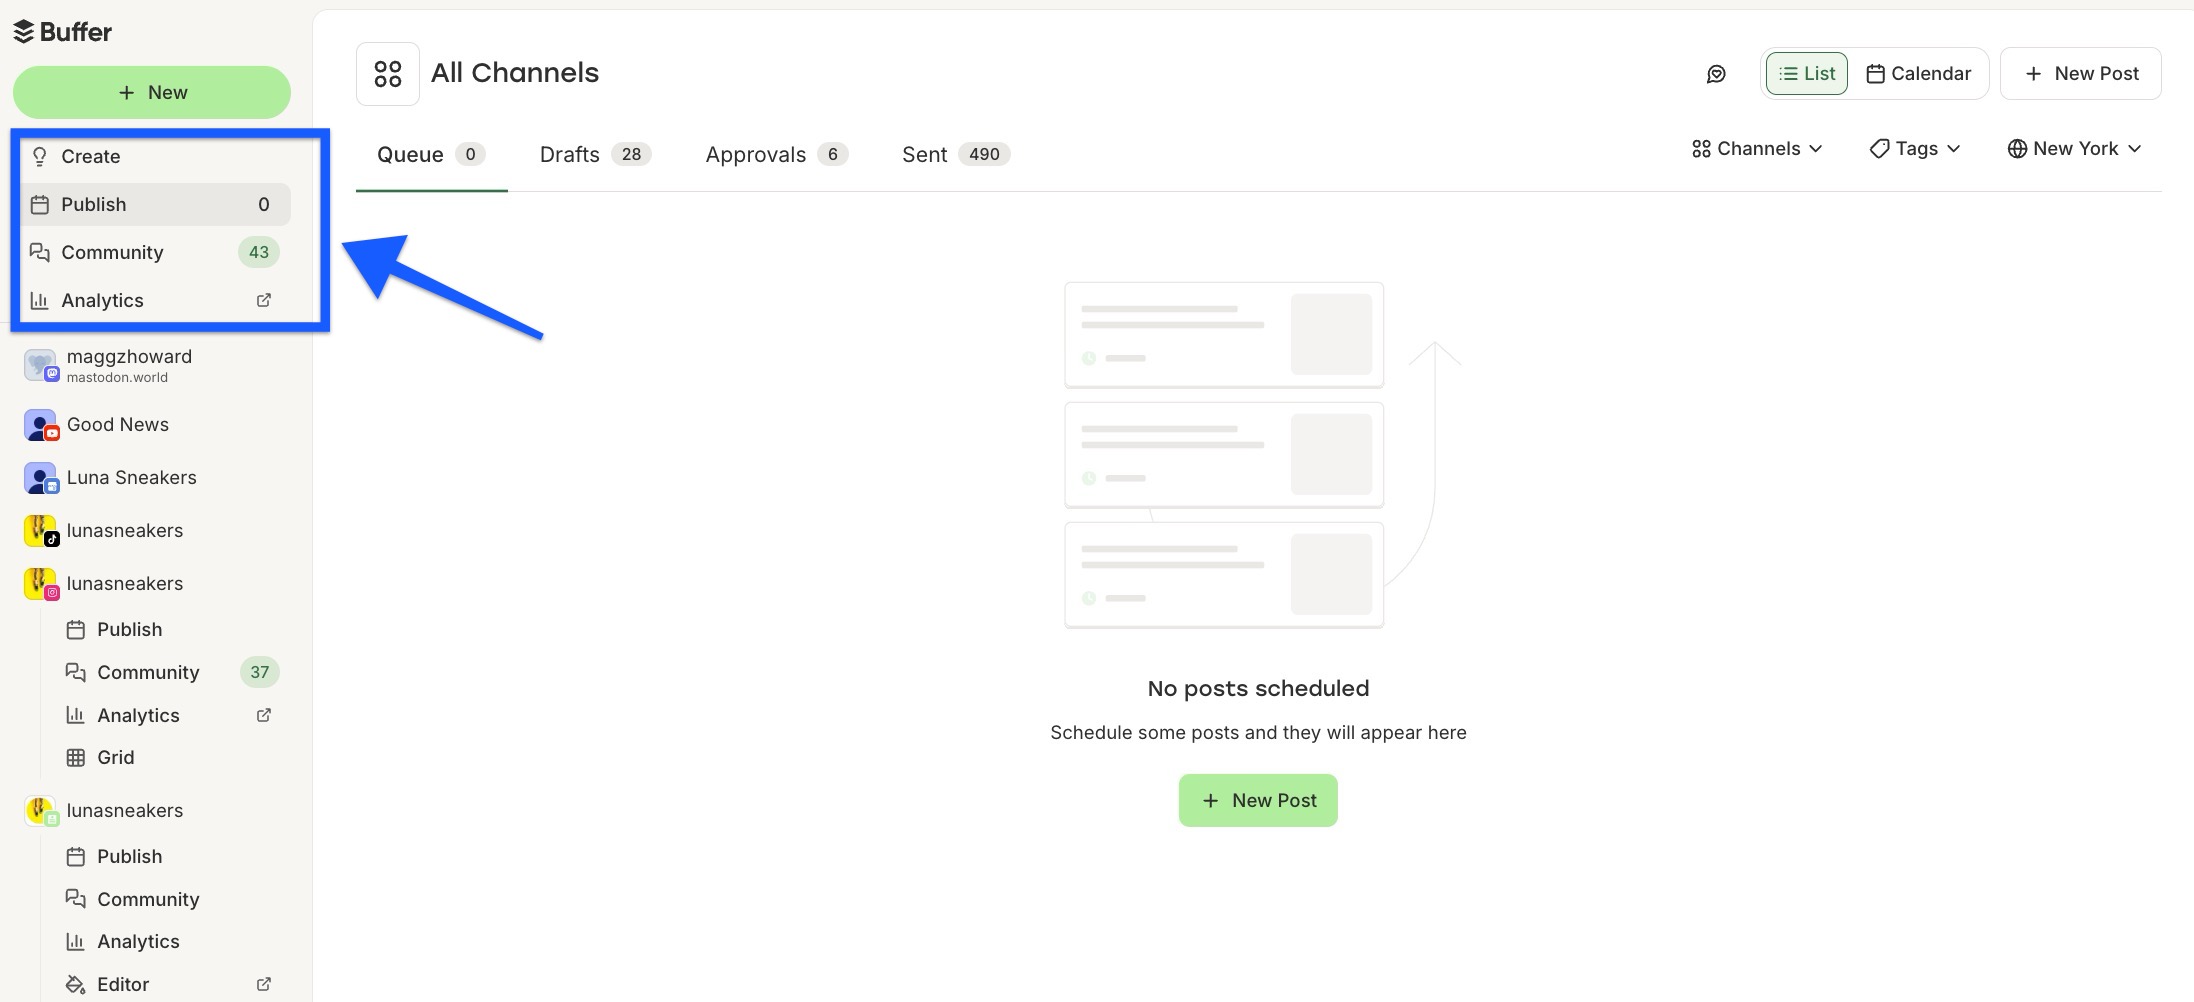Image resolution: width=2194 pixels, height=1002 pixels.
Task: Click the Buffer logo
Action: [63, 31]
